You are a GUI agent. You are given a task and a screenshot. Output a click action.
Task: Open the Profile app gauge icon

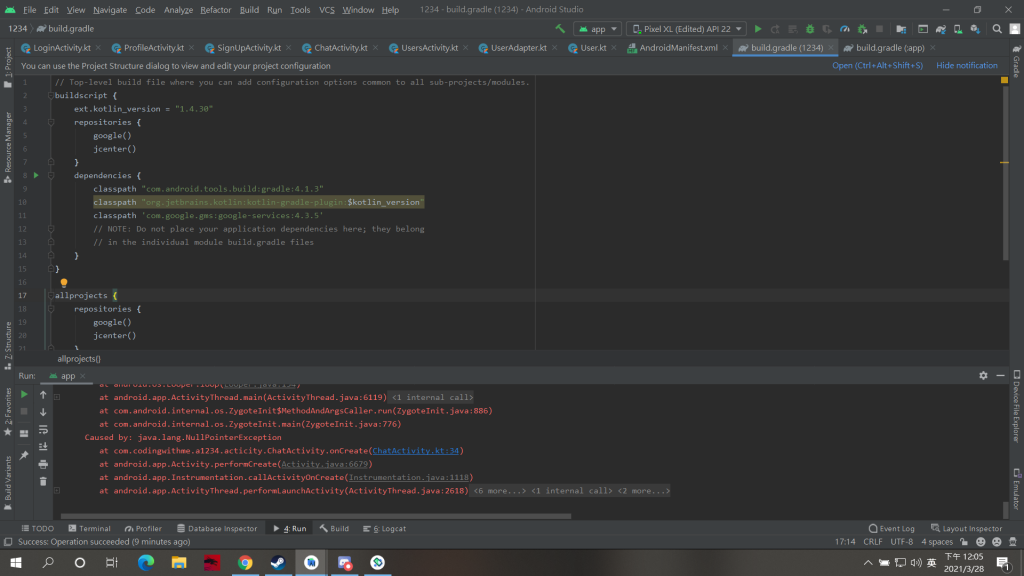tap(844, 29)
